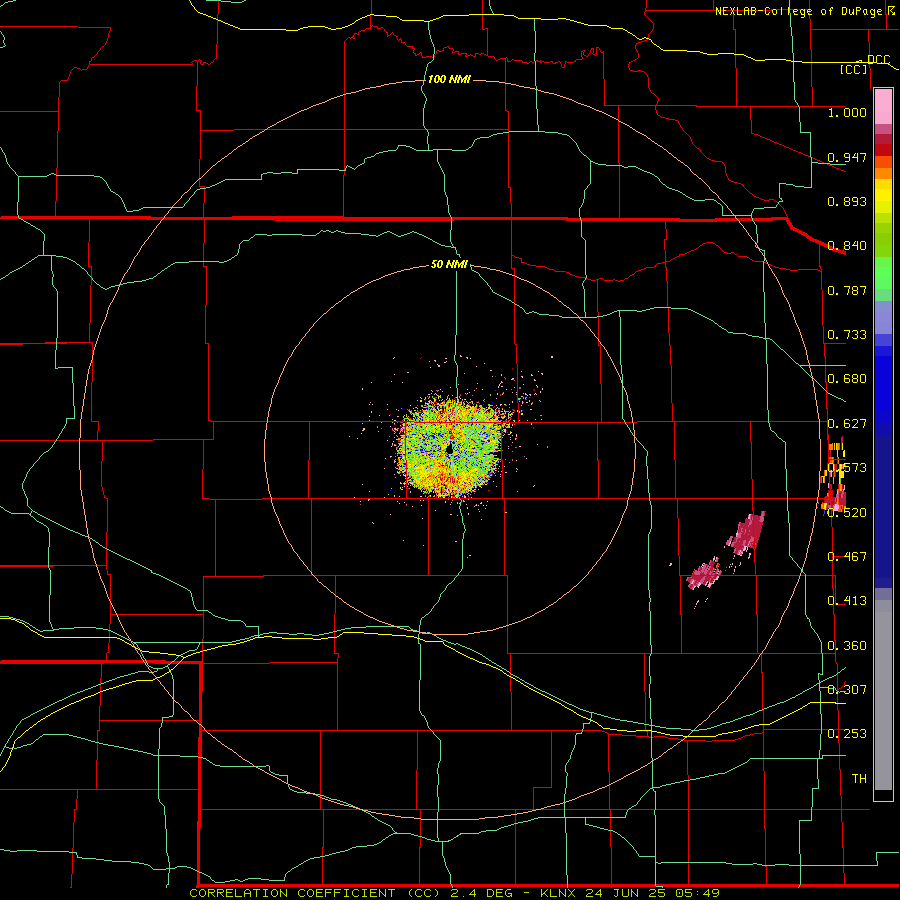Click the black radar site dot at center
The image size is (900, 900).
point(450,449)
